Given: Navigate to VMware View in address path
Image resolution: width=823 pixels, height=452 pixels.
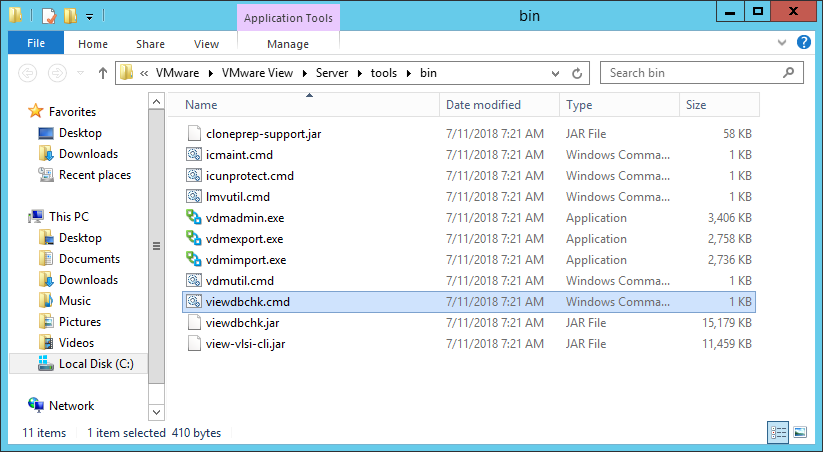Looking at the screenshot, I should point(257,73).
